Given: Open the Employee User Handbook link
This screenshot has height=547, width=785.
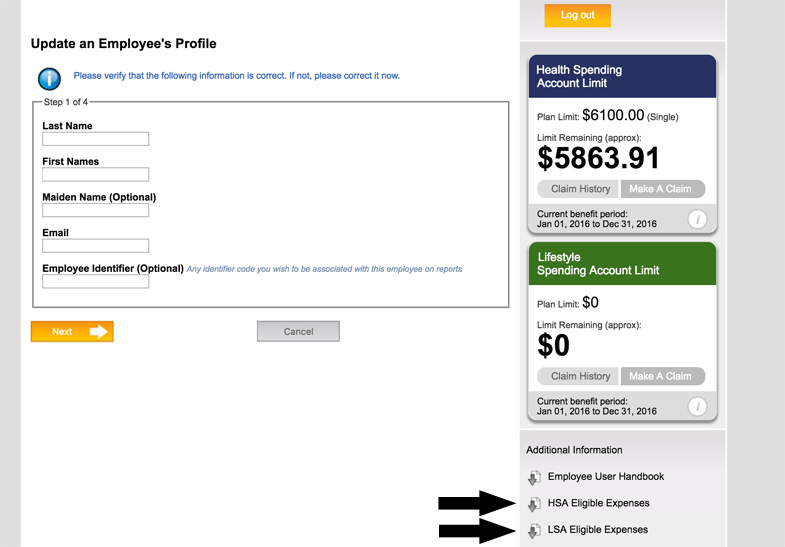Looking at the screenshot, I should pos(606,476).
